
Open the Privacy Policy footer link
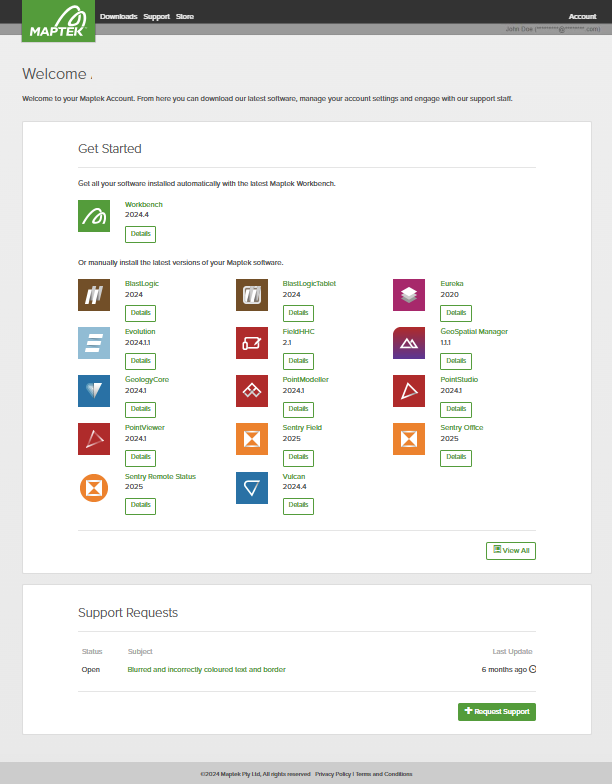tap(333, 774)
